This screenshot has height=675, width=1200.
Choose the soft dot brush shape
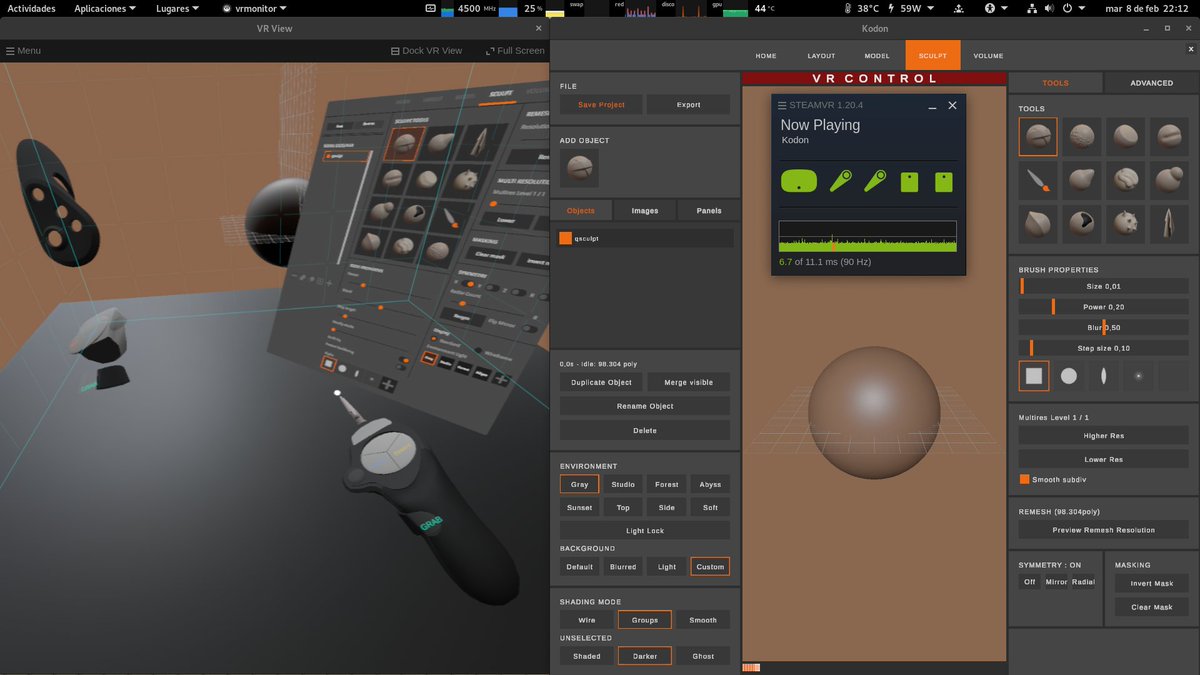(x=1138, y=376)
